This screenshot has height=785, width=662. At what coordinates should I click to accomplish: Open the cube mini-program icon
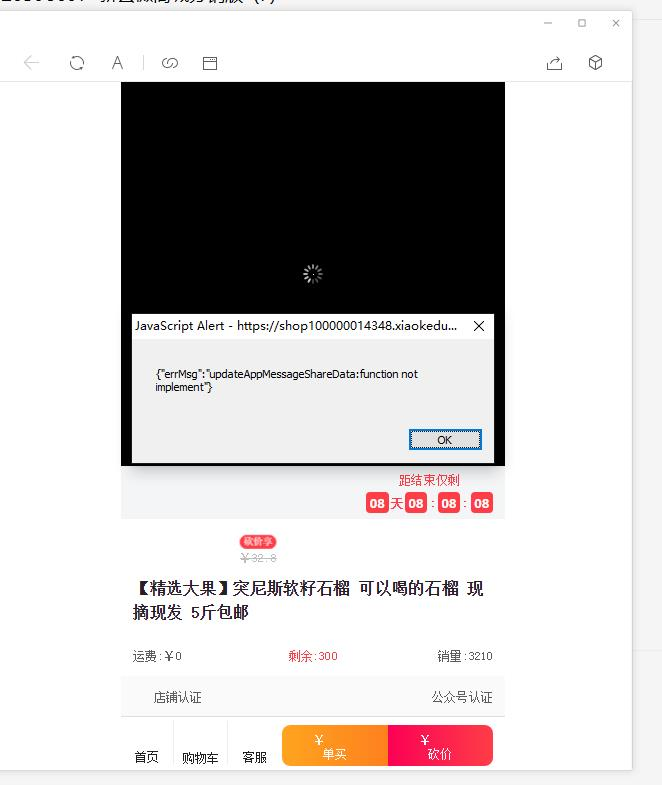595,63
